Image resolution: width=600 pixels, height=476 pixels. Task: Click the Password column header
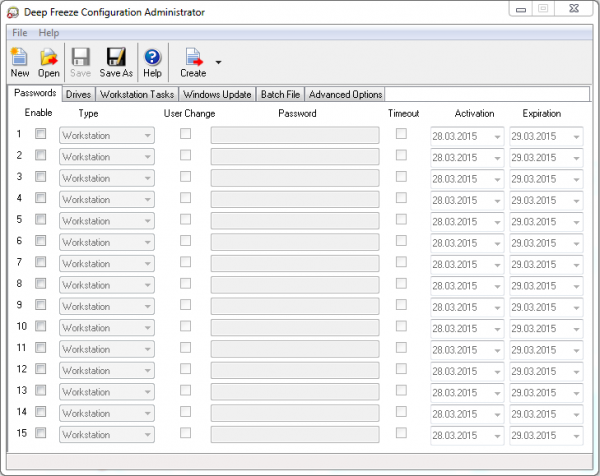coord(297,114)
